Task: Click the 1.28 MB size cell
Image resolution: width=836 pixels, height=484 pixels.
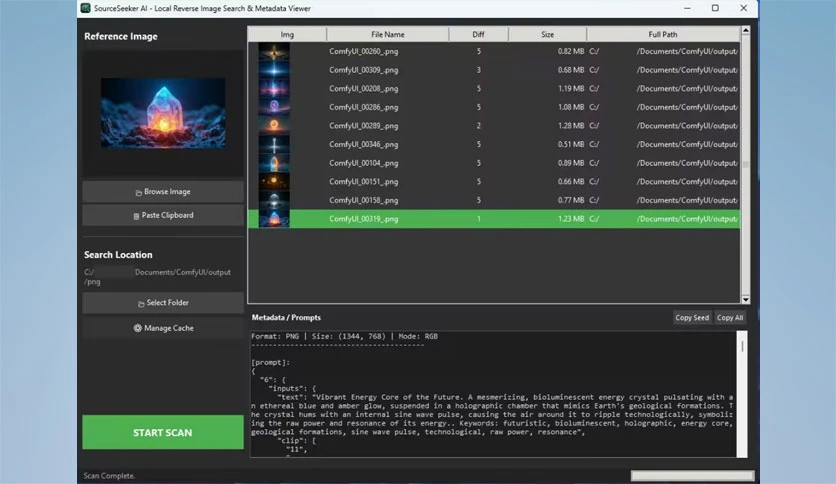Action: click(x=571, y=126)
